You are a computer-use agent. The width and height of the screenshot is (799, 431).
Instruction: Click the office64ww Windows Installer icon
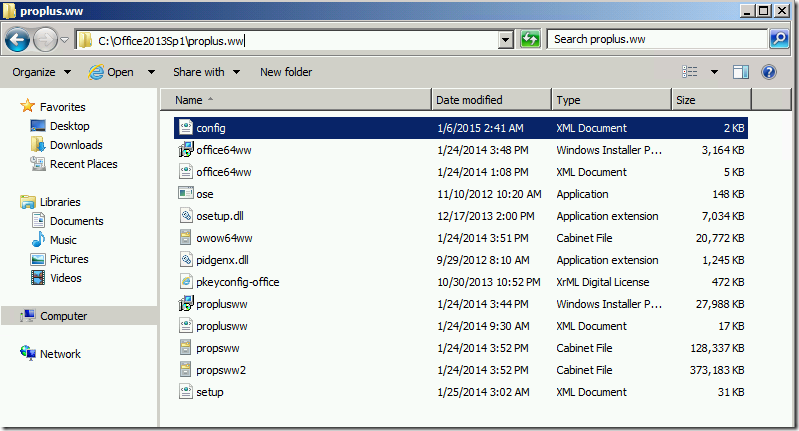[x=185, y=150]
